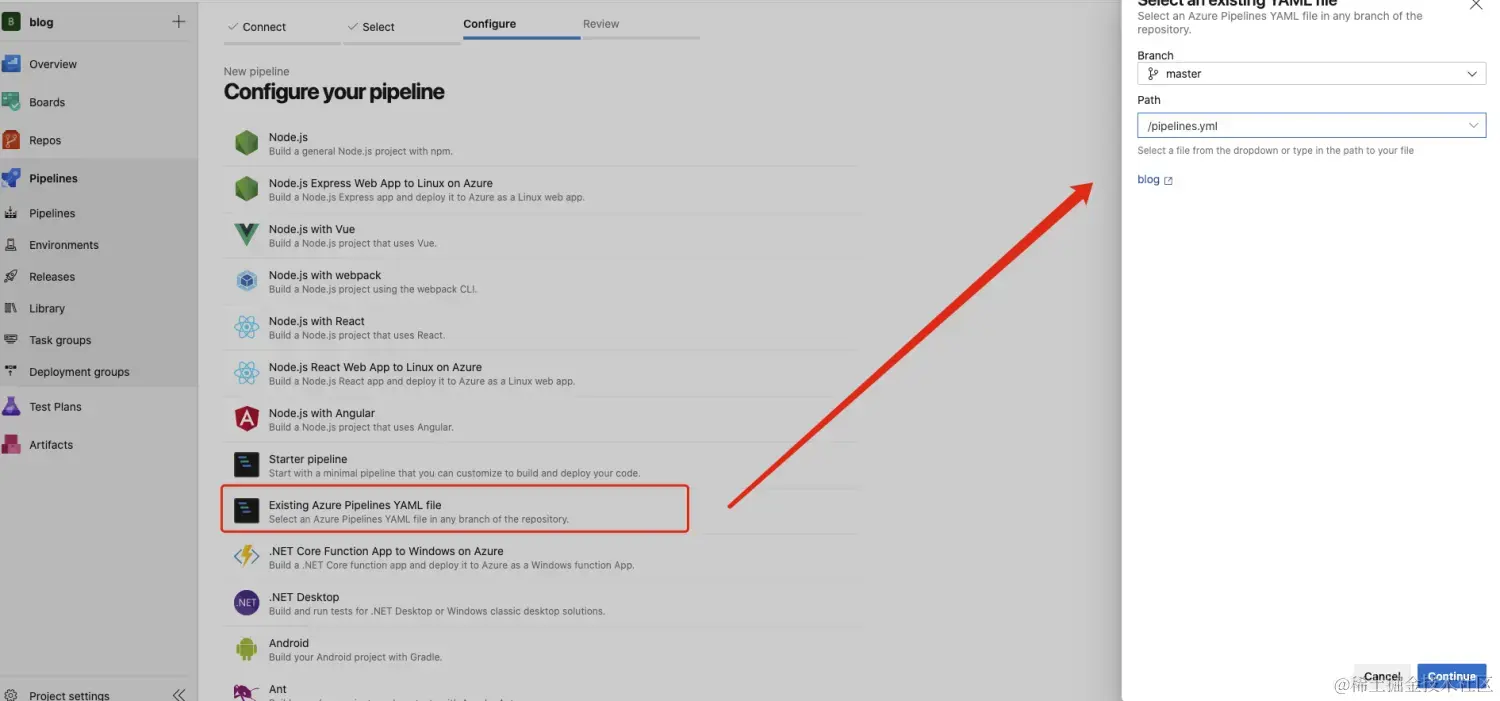The image size is (1500, 701).
Task: Open the Boards sidebar icon
Action: pos(11,102)
